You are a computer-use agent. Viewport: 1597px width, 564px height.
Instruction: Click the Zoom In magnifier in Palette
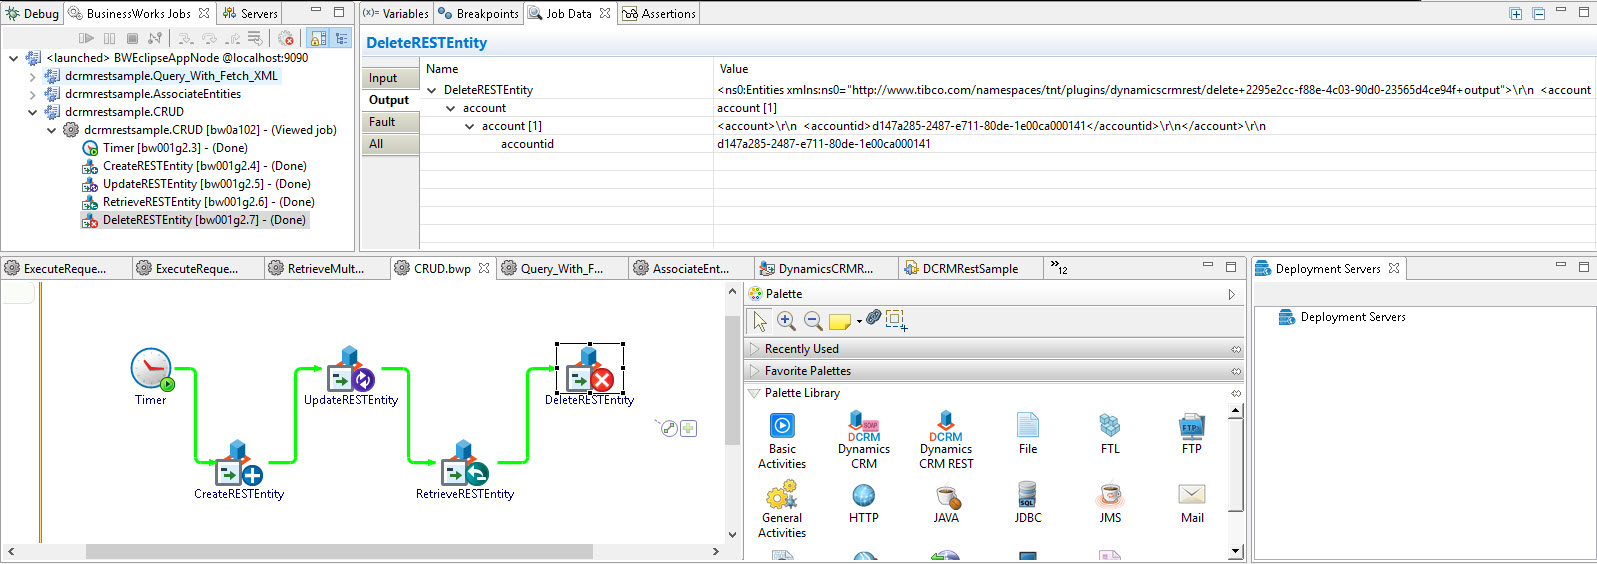(x=787, y=321)
